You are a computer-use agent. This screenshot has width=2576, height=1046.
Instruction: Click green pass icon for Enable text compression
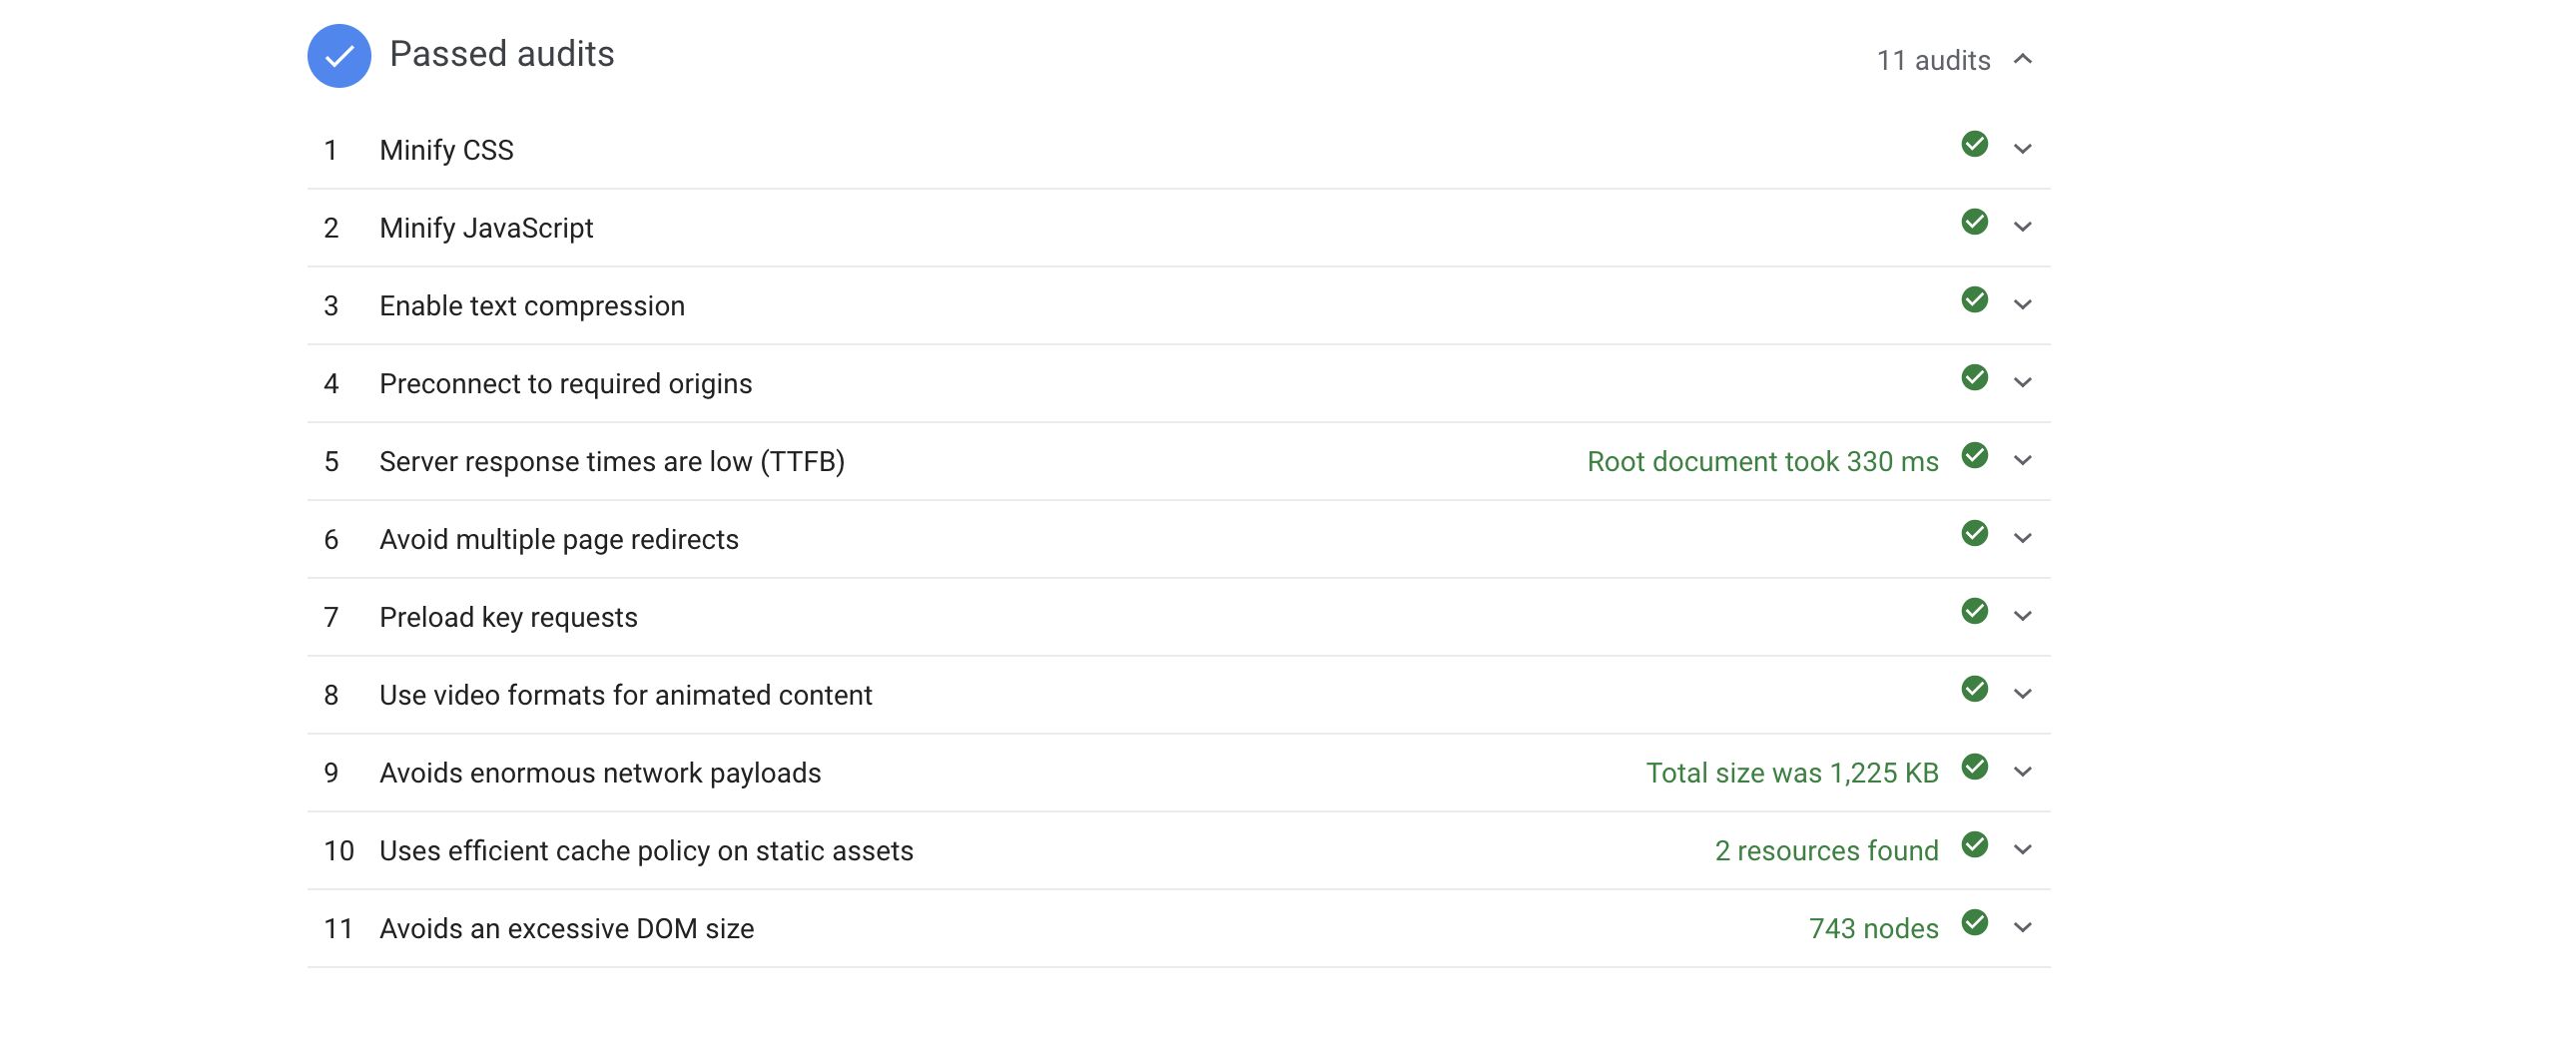pyautogui.click(x=1974, y=300)
